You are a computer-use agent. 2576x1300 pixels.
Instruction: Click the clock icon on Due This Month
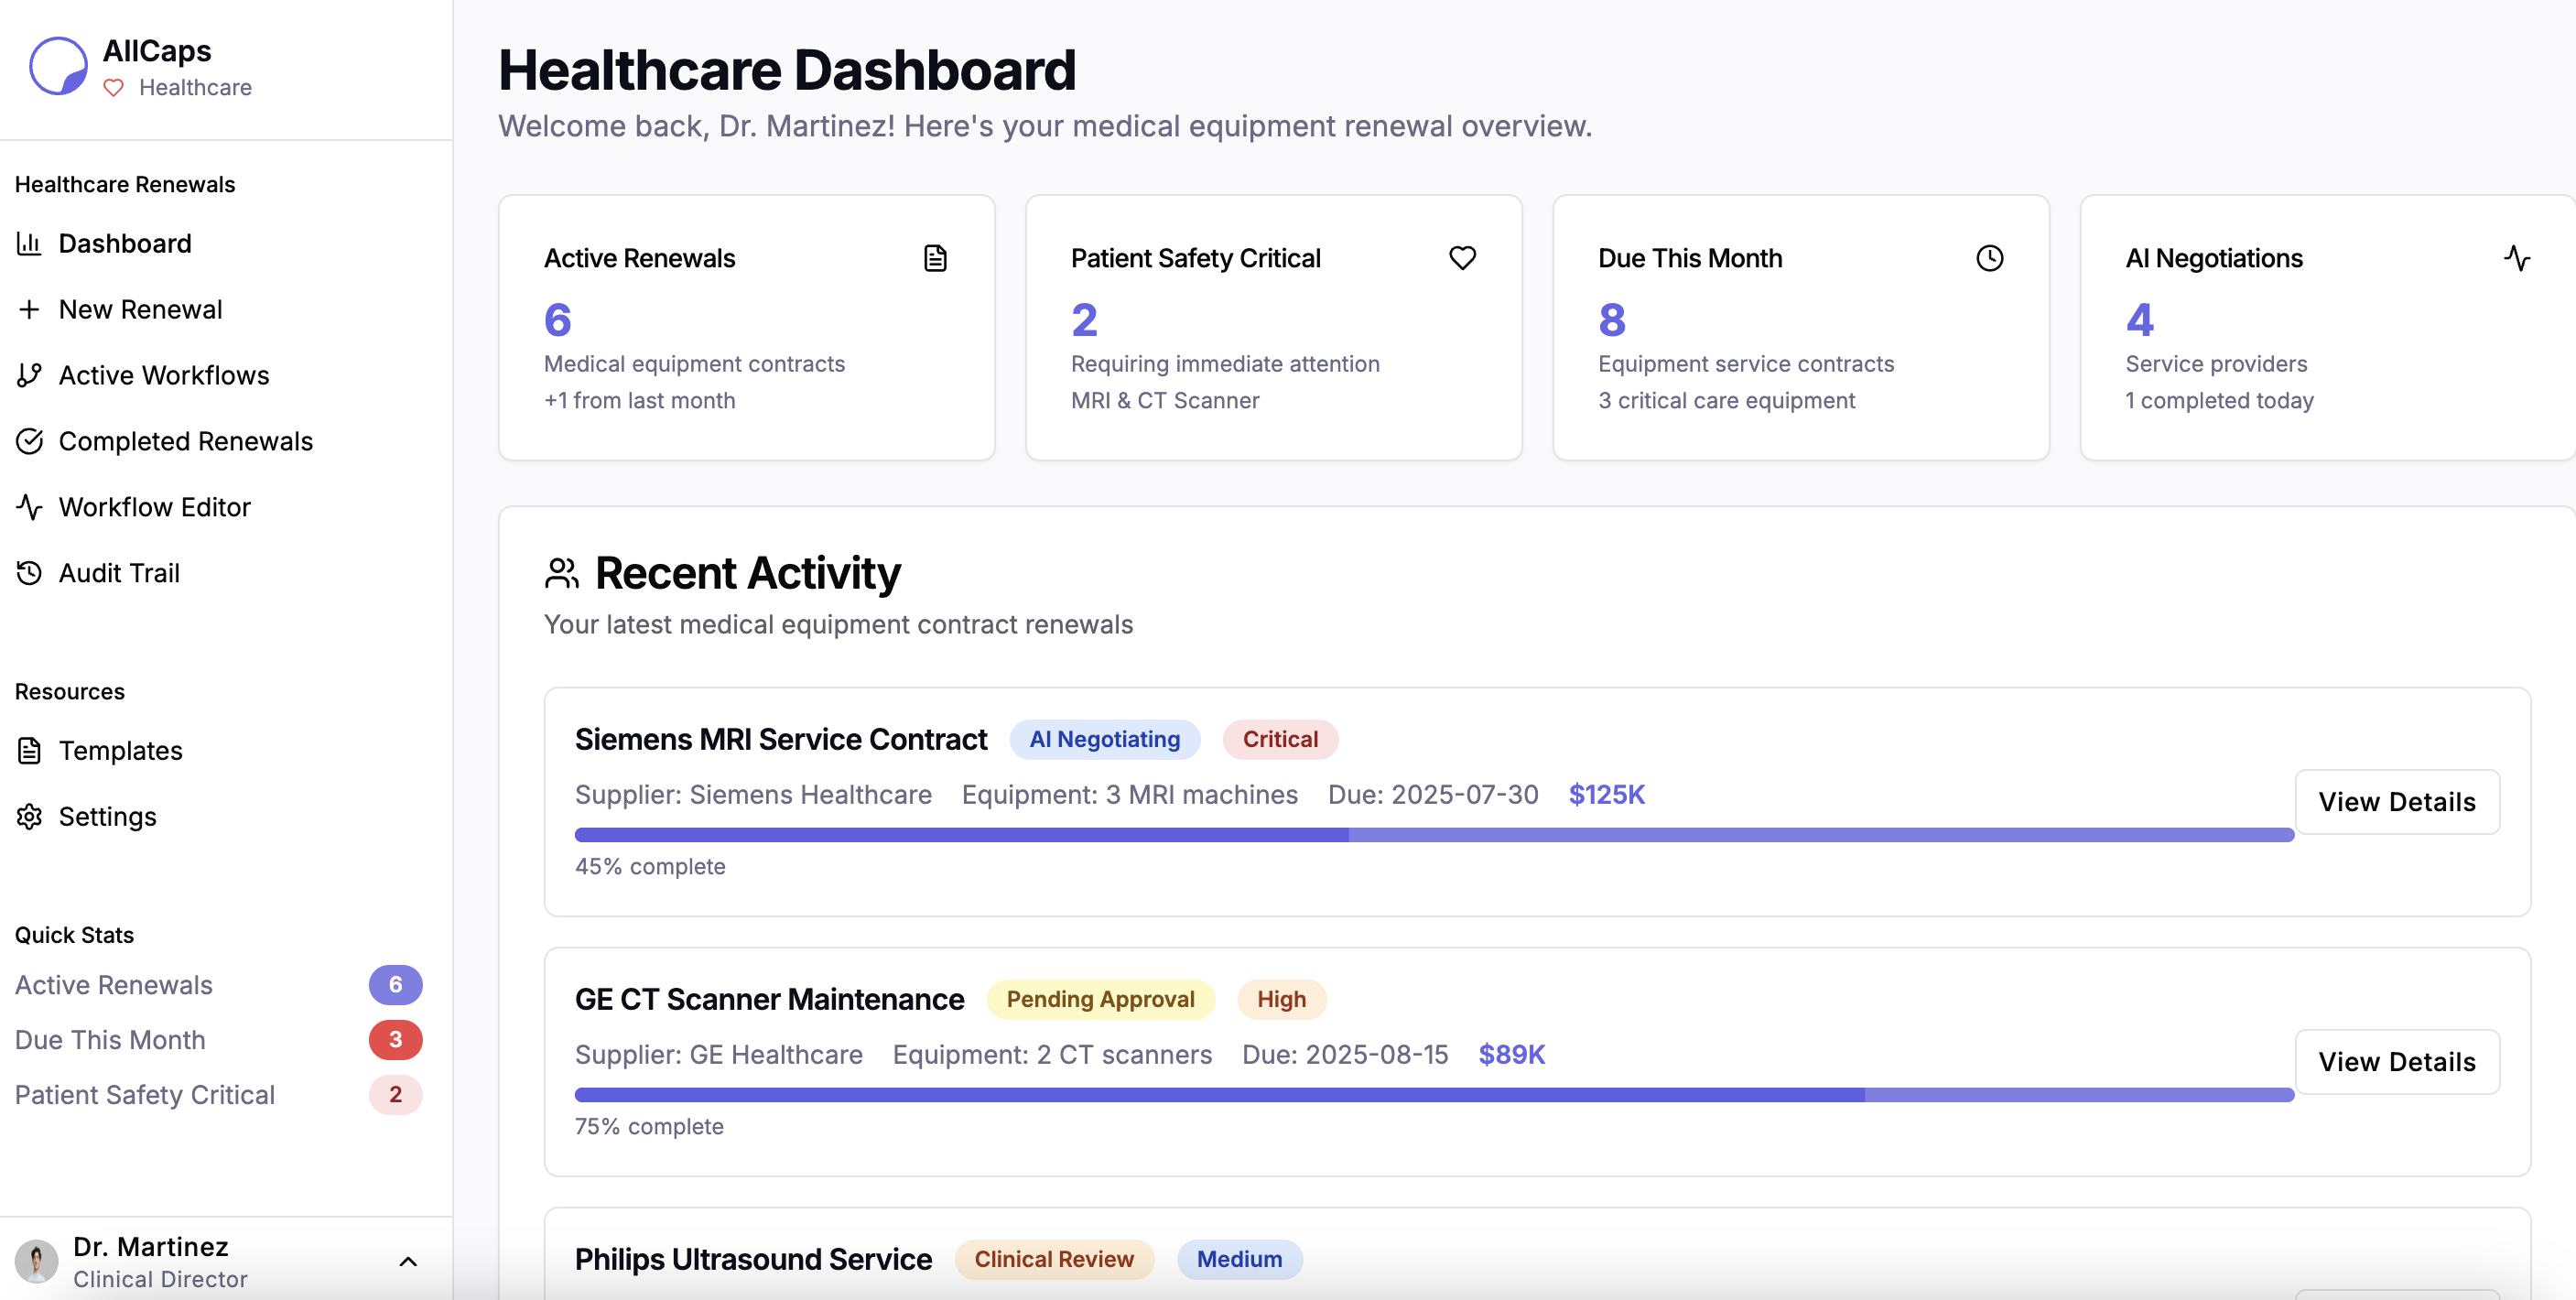(x=1989, y=258)
